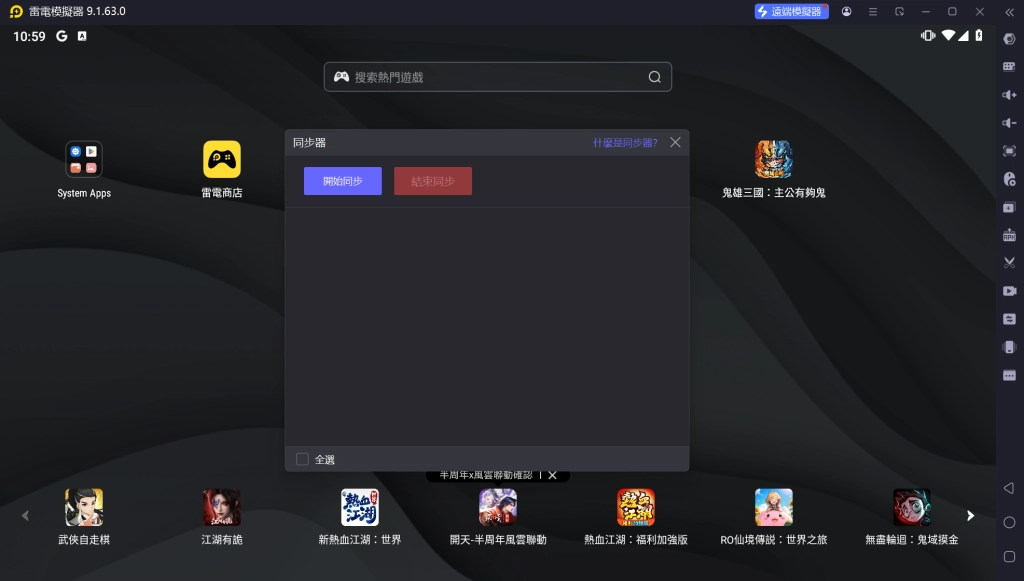Screen dimensions: 1024x581
Task: Close the 同步器 synchronizer dialog
Action: coord(675,142)
